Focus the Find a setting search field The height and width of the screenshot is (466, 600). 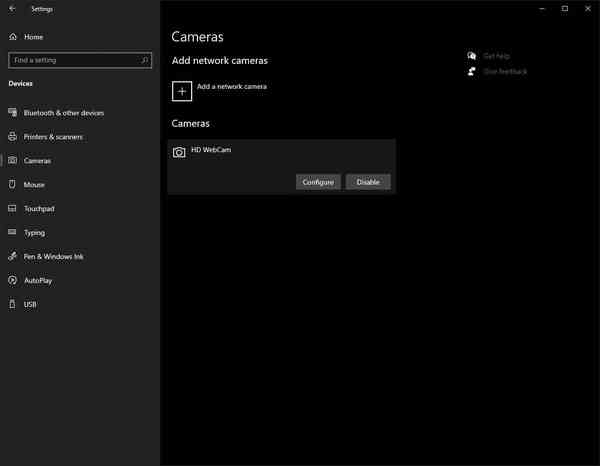tap(80, 60)
